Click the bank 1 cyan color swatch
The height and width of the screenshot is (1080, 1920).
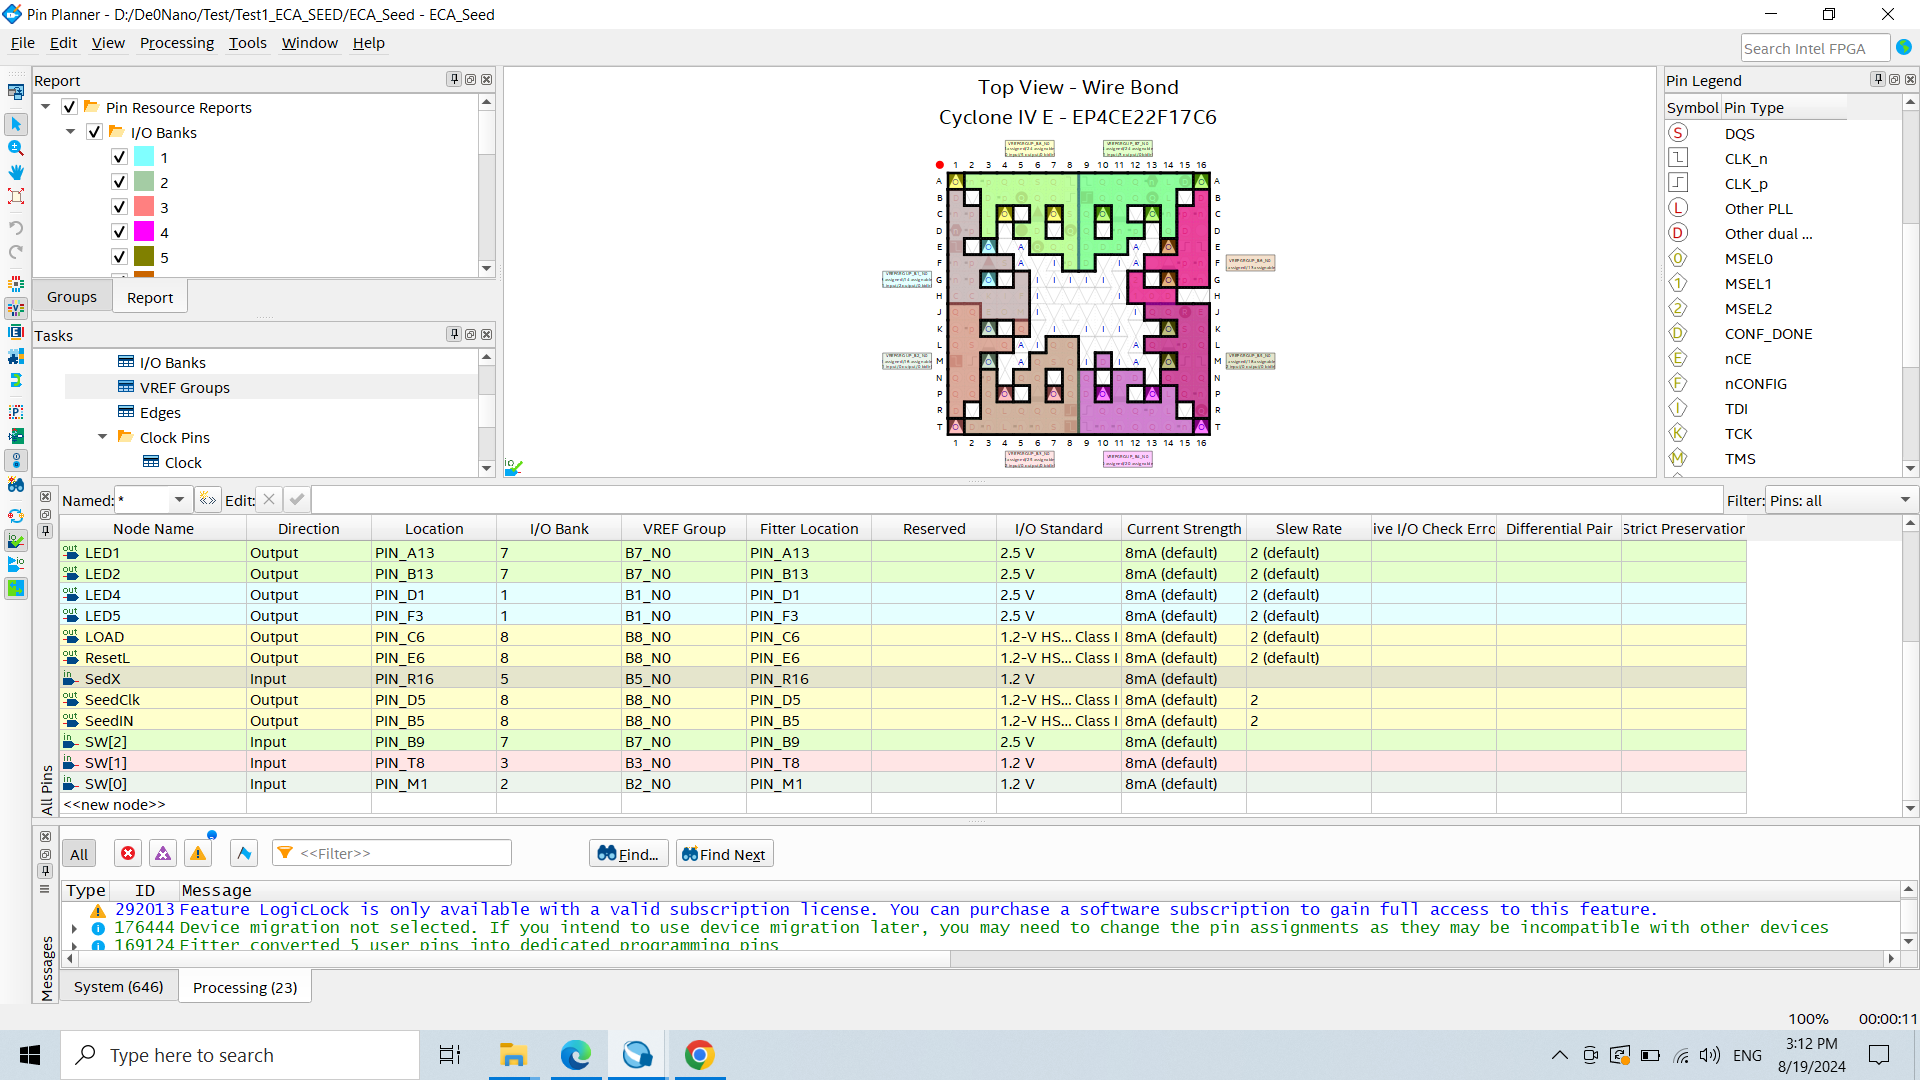[x=144, y=157]
